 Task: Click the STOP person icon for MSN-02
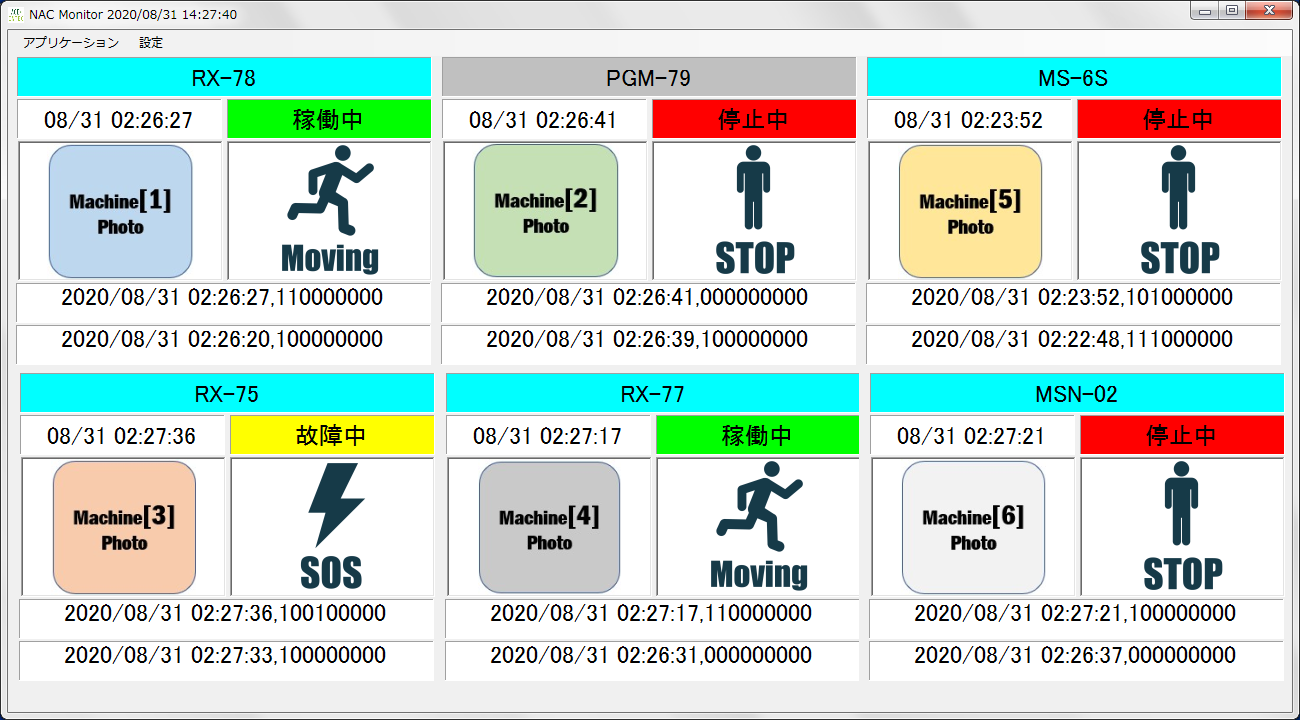pos(1183,527)
